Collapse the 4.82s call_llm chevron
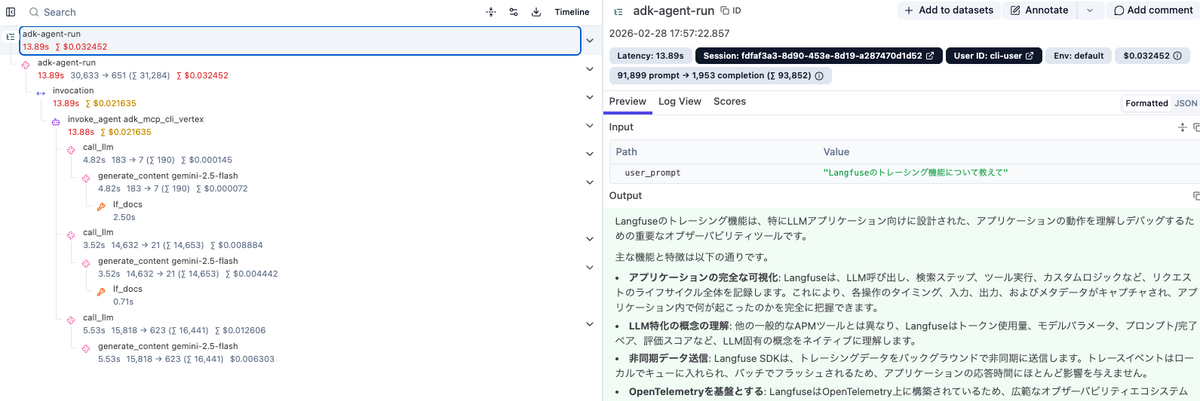The width and height of the screenshot is (1200, 401). coord(589,154)
